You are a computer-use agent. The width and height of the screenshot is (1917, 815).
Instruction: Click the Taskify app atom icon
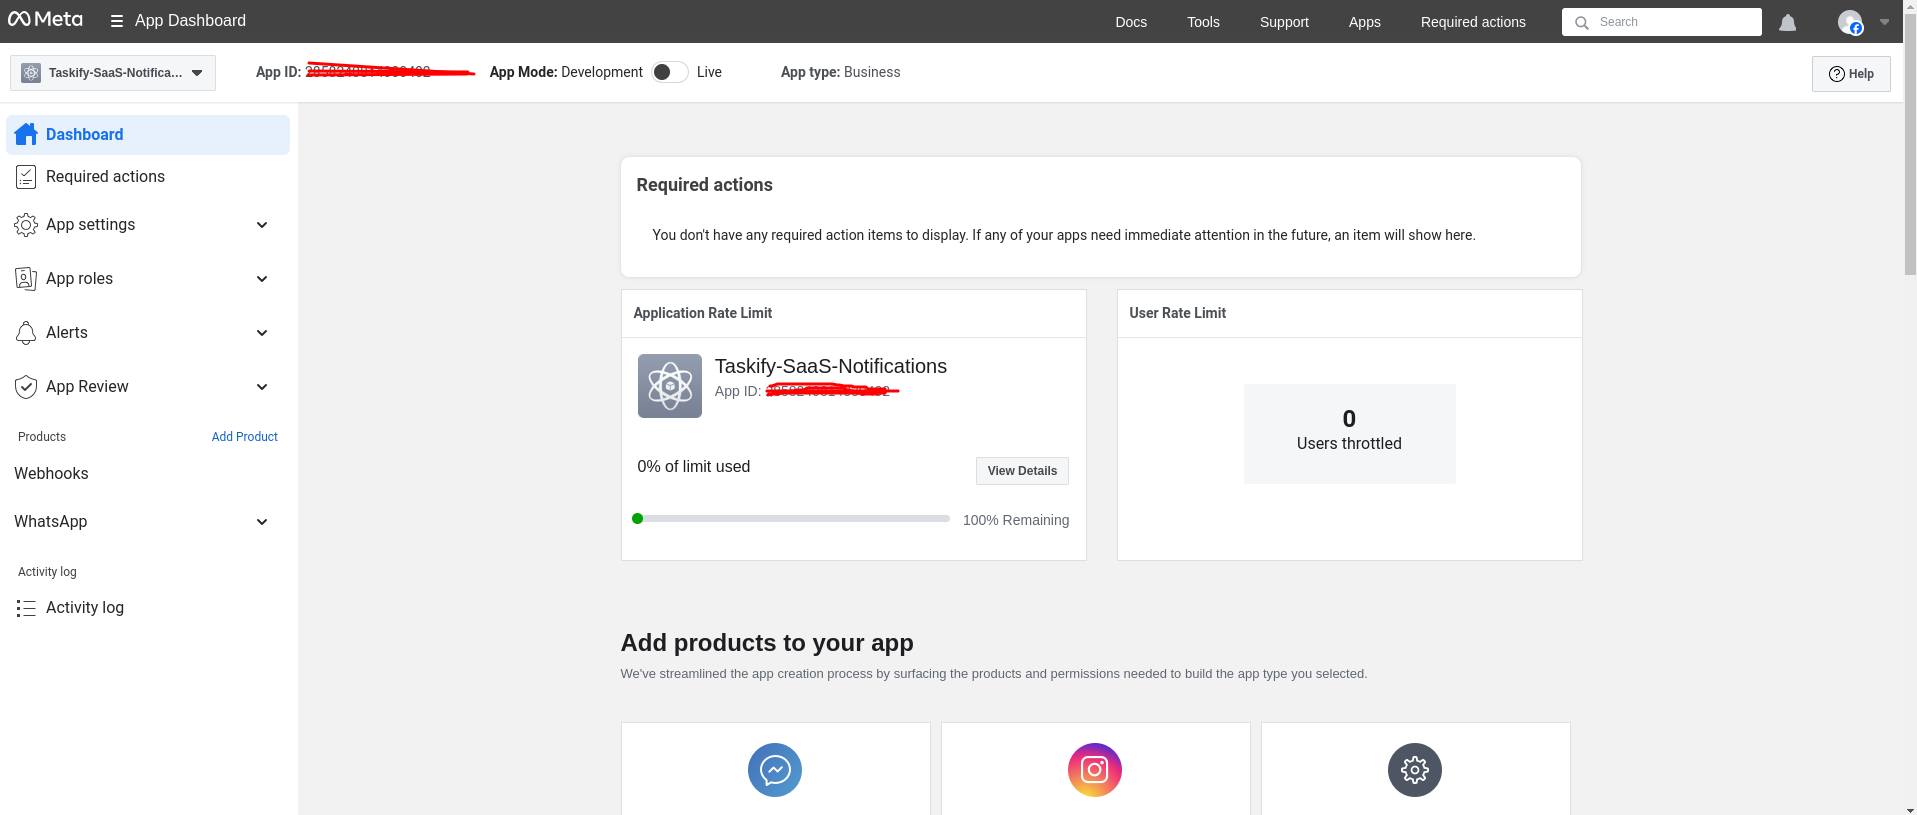[669, 386]
